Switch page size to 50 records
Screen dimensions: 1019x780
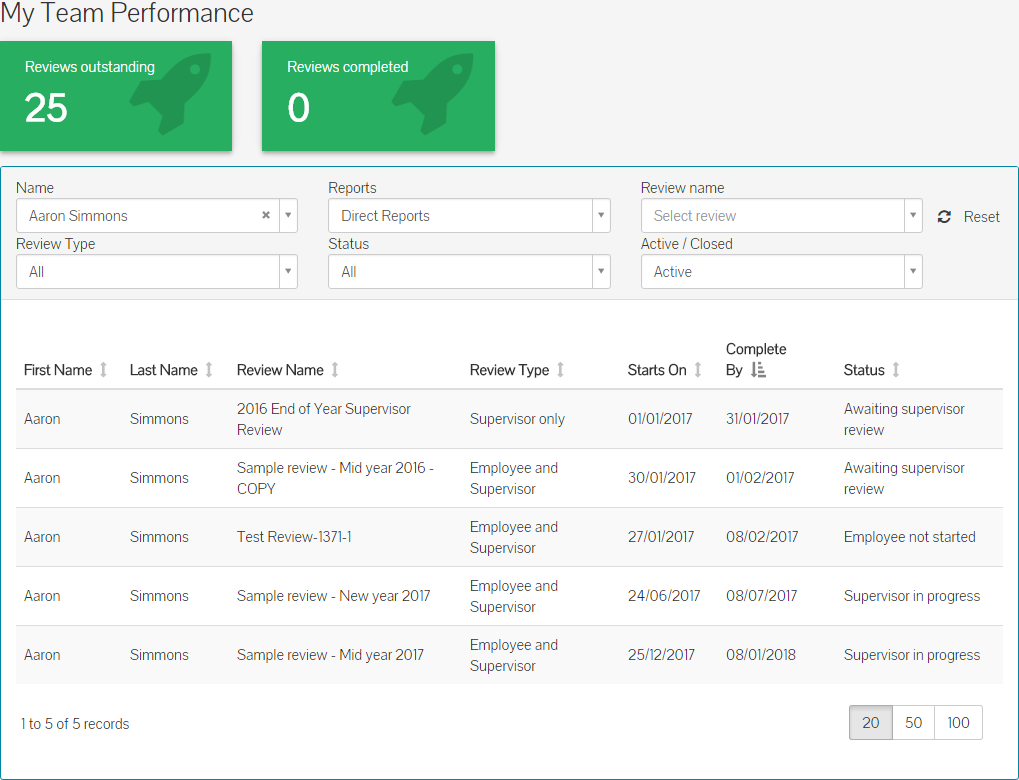click(913, 723)
